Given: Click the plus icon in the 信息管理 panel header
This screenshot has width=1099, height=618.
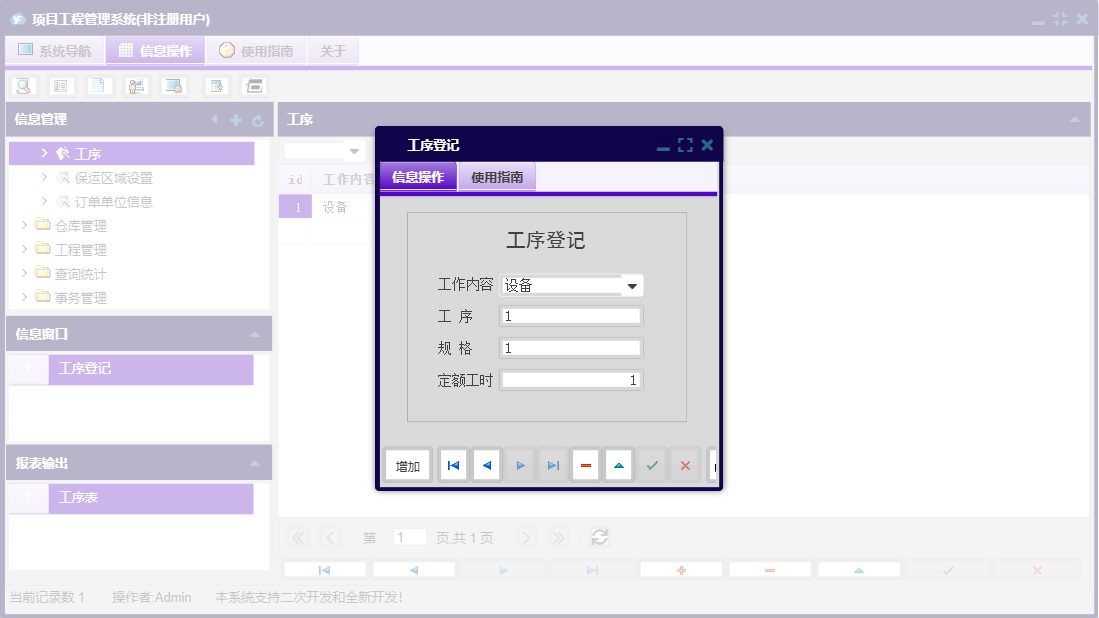Looking at the screenshot, I should point(235,119).
